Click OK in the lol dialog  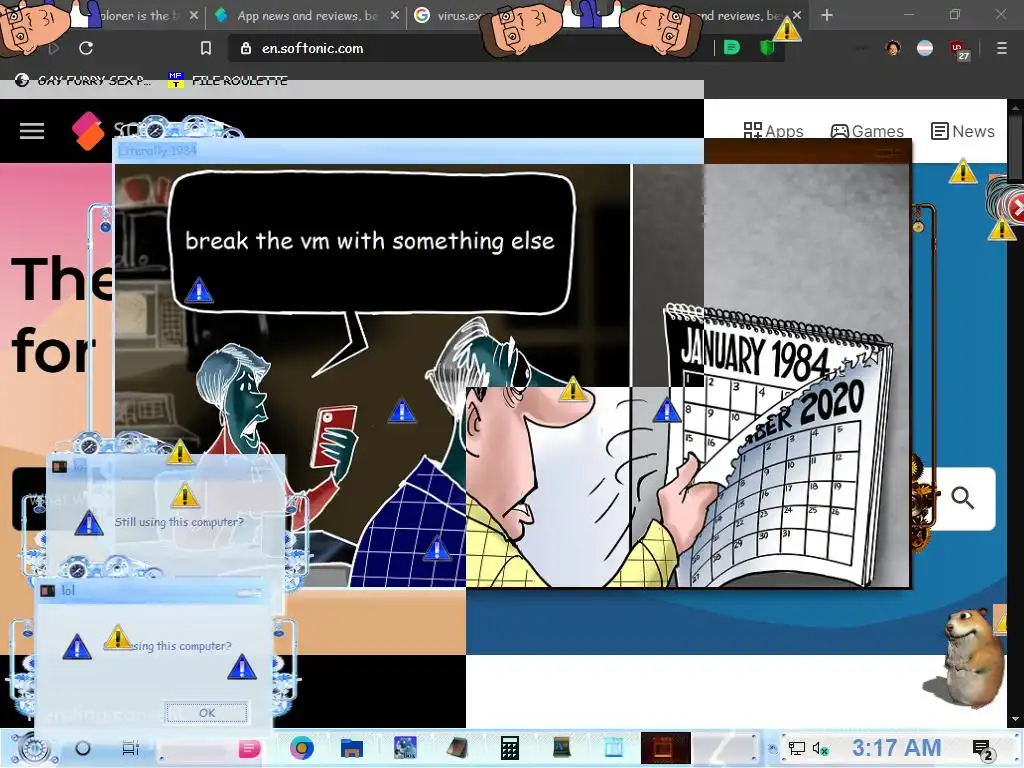206,712
